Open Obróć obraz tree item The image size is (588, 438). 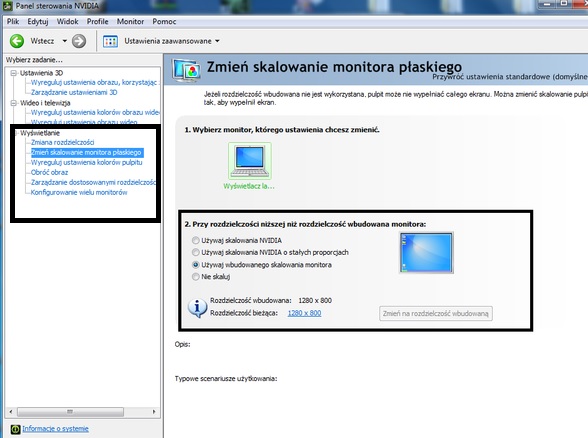(x=50, y=172)
